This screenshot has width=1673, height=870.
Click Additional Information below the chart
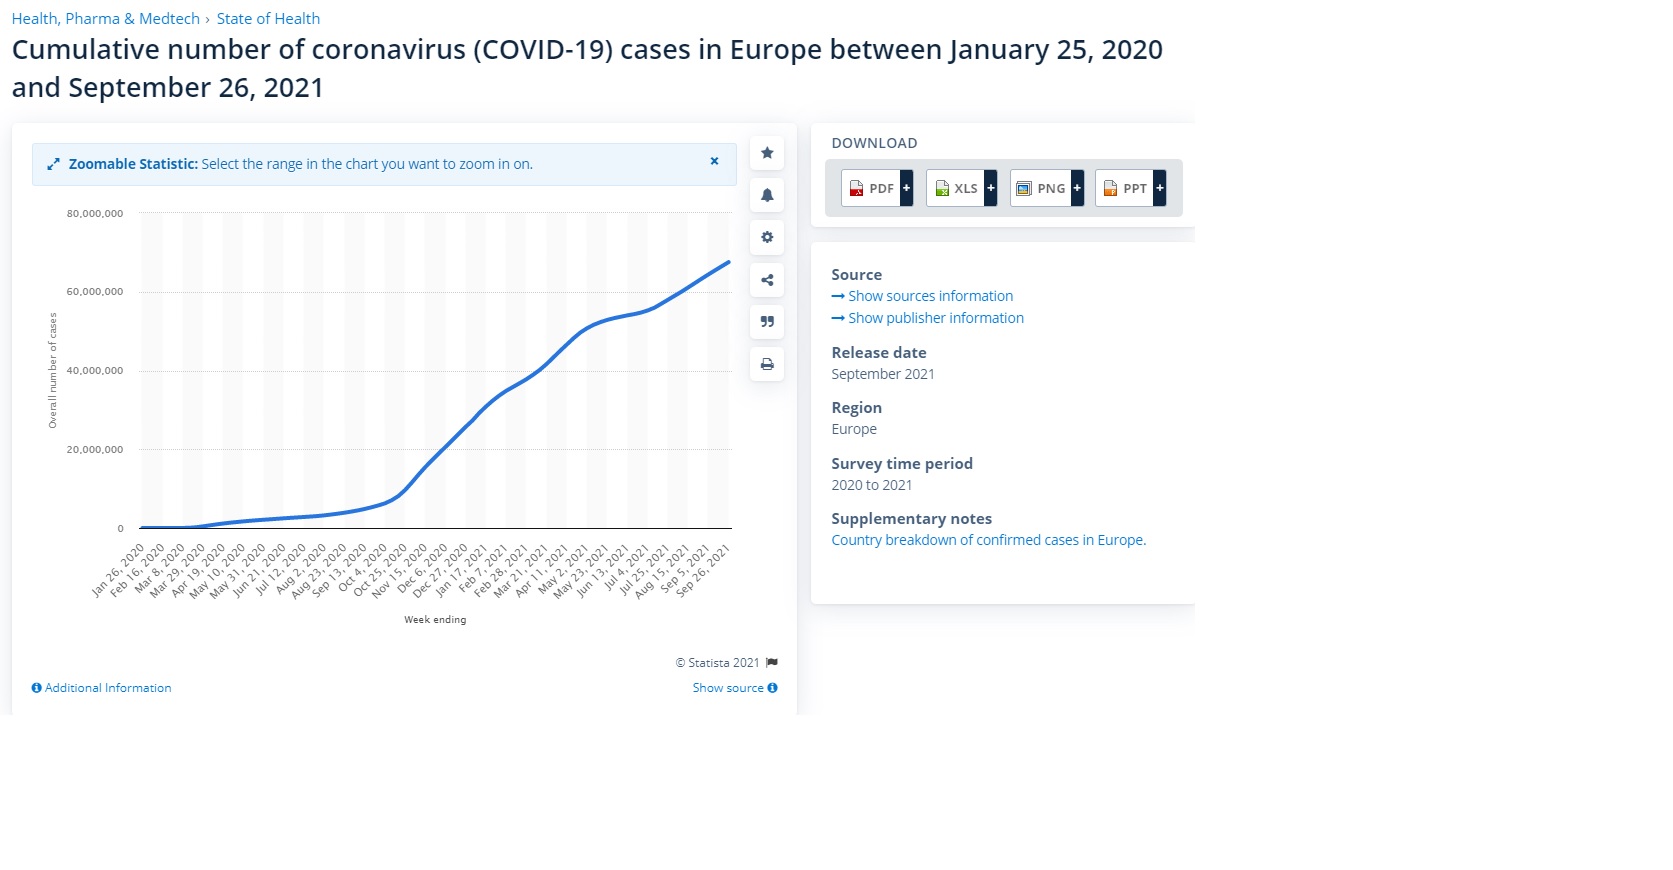tap(102, 688)
